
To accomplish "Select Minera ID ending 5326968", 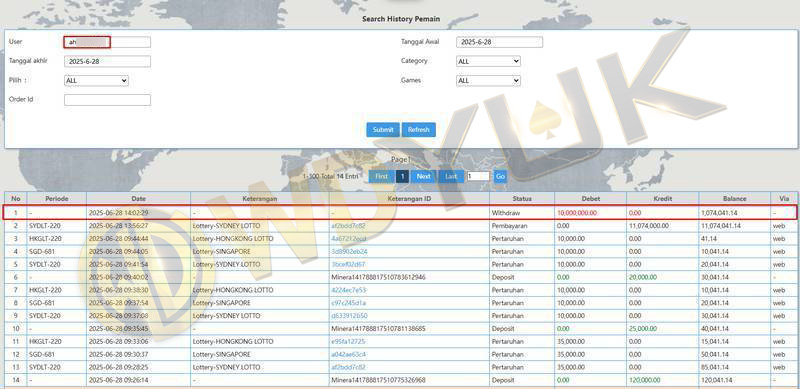I will point(378,380).
